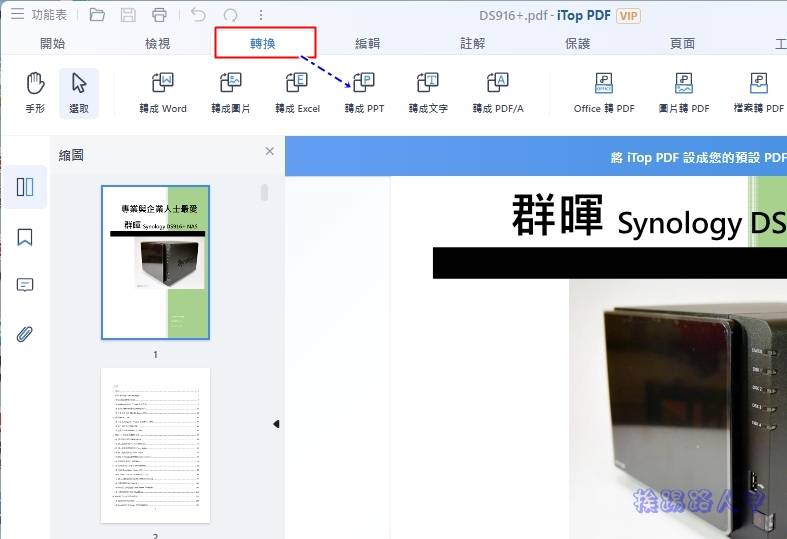This screenshot has height=539, width=787.
Task: Switch to the 註解 tab
Action: coord(473,44)
